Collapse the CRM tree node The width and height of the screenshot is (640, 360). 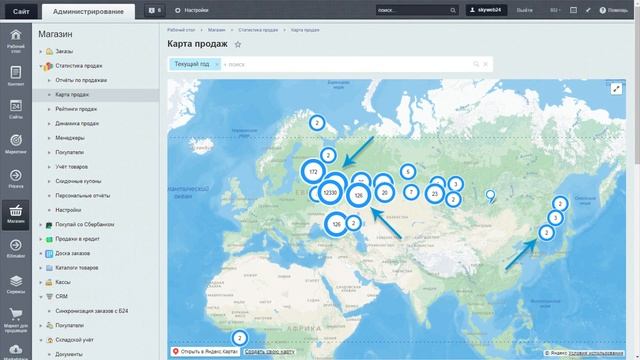pos(40,297)
